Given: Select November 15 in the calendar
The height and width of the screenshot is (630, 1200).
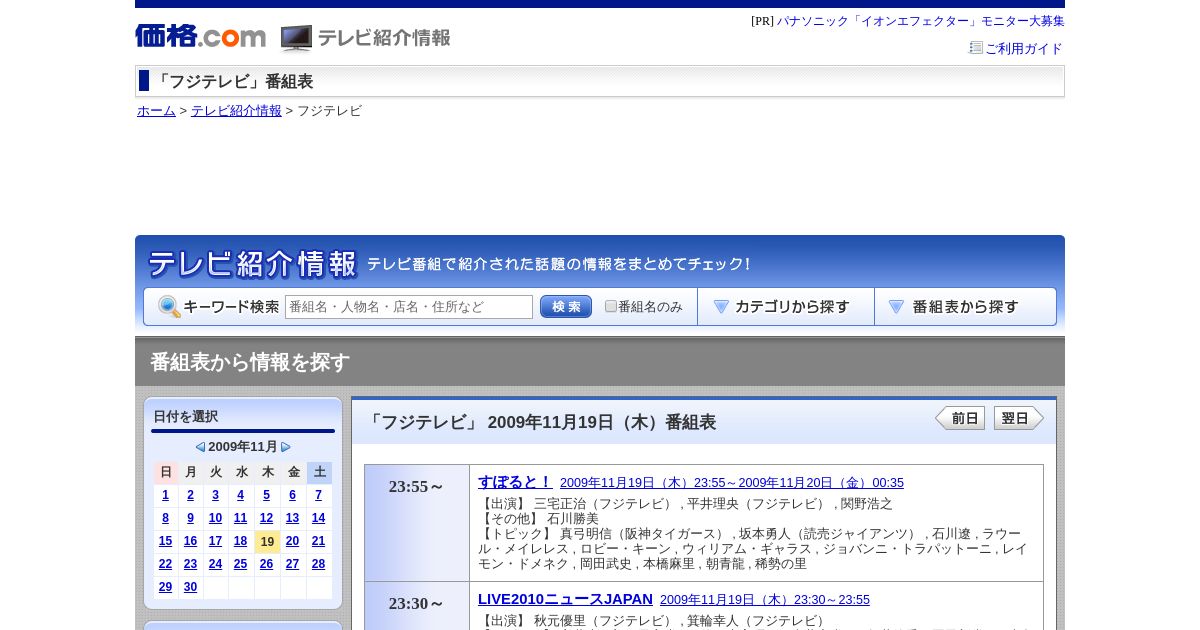Looking at the screenshot, I should pyautogui.click(x=165, y=541).
